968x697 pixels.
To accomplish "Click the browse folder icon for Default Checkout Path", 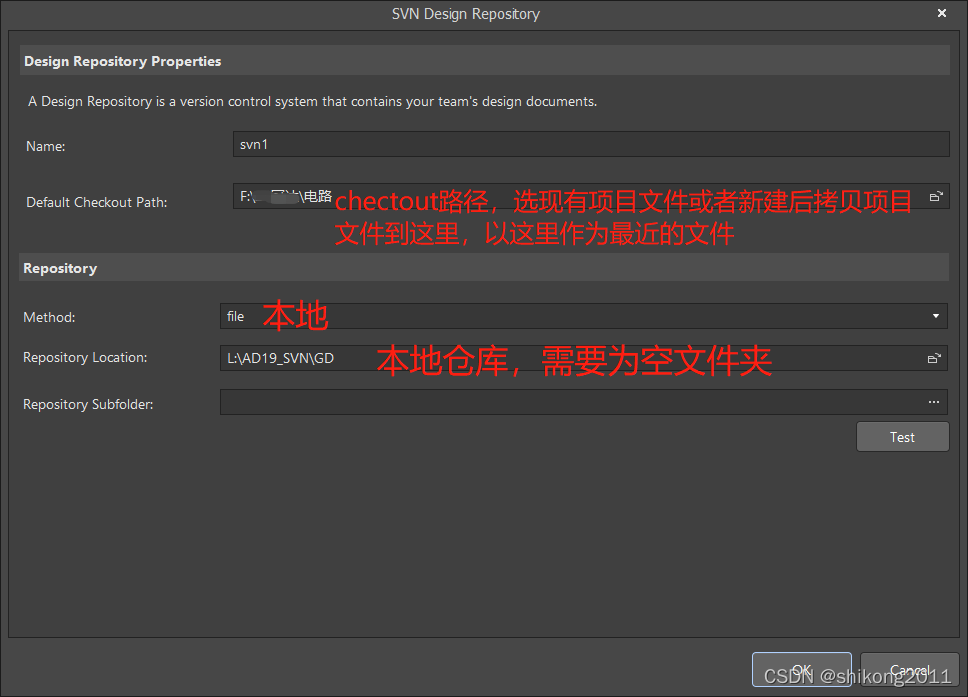I will point(935,197).
